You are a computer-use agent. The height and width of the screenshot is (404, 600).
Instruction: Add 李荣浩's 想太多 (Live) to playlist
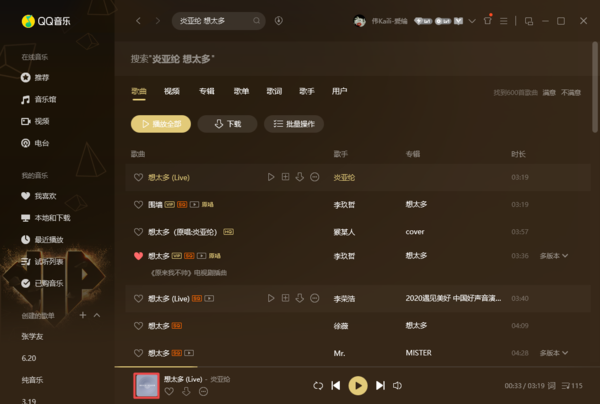coord(285,298)
